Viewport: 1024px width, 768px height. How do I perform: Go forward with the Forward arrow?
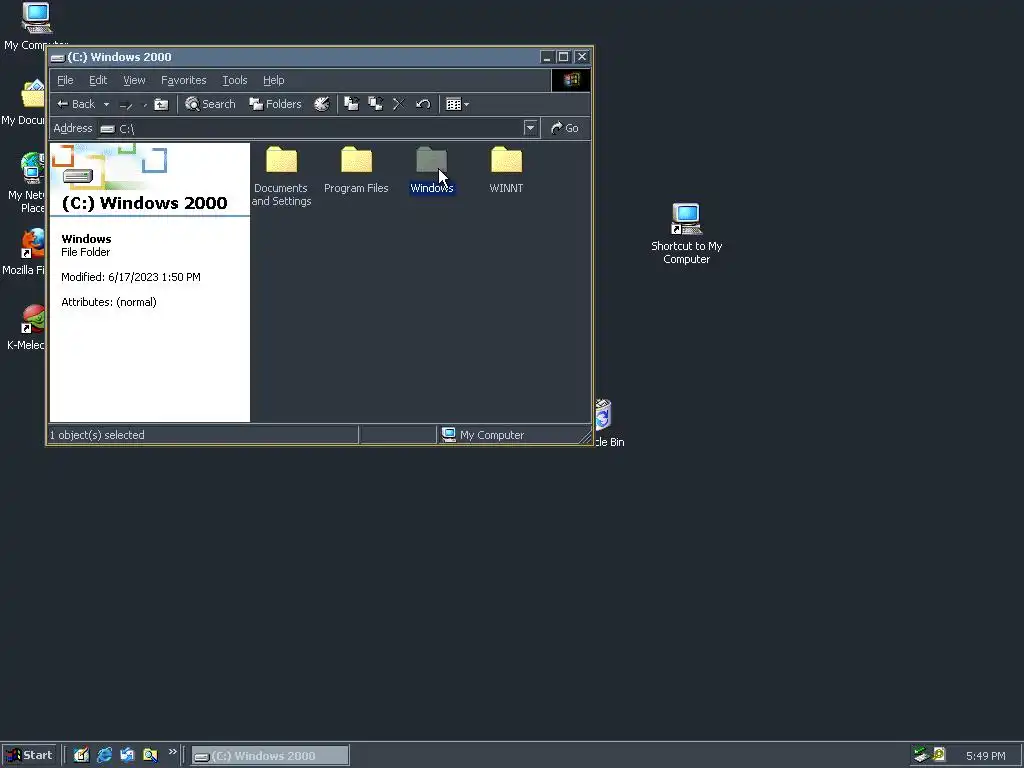tap(126, 104)
